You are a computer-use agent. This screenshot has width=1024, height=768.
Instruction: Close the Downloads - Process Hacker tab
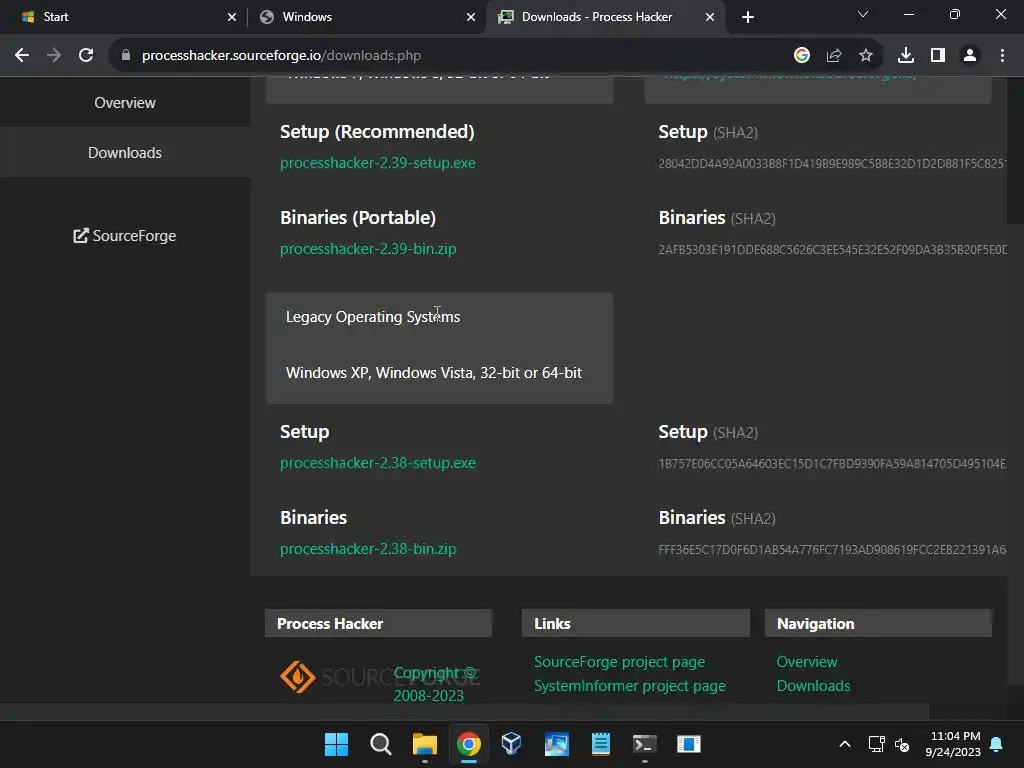tap(710, 17)
